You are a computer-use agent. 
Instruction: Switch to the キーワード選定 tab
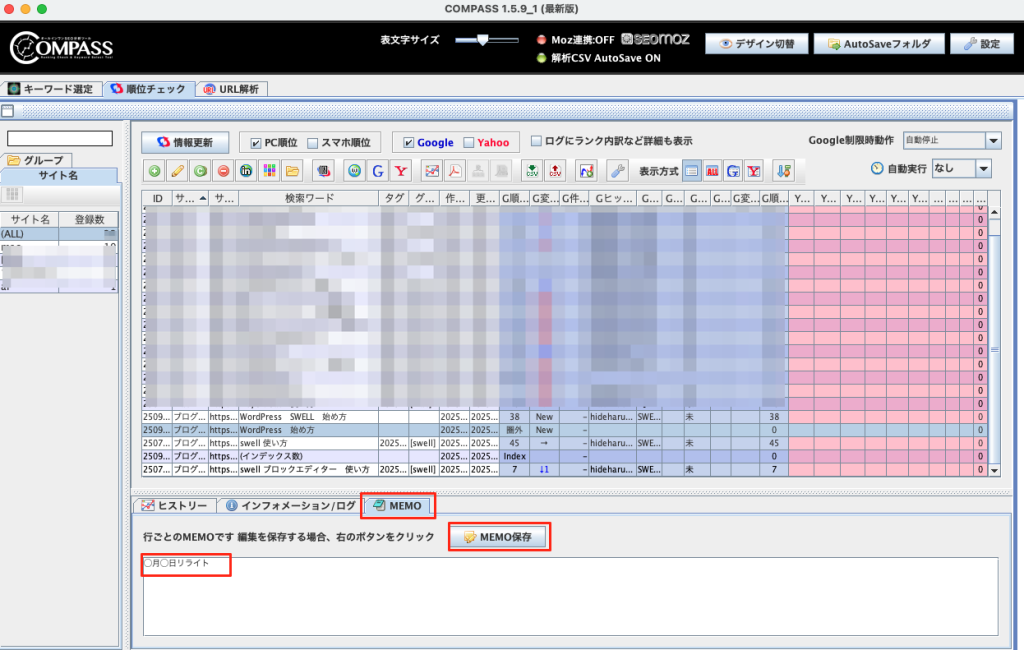[x=51, y=89]
